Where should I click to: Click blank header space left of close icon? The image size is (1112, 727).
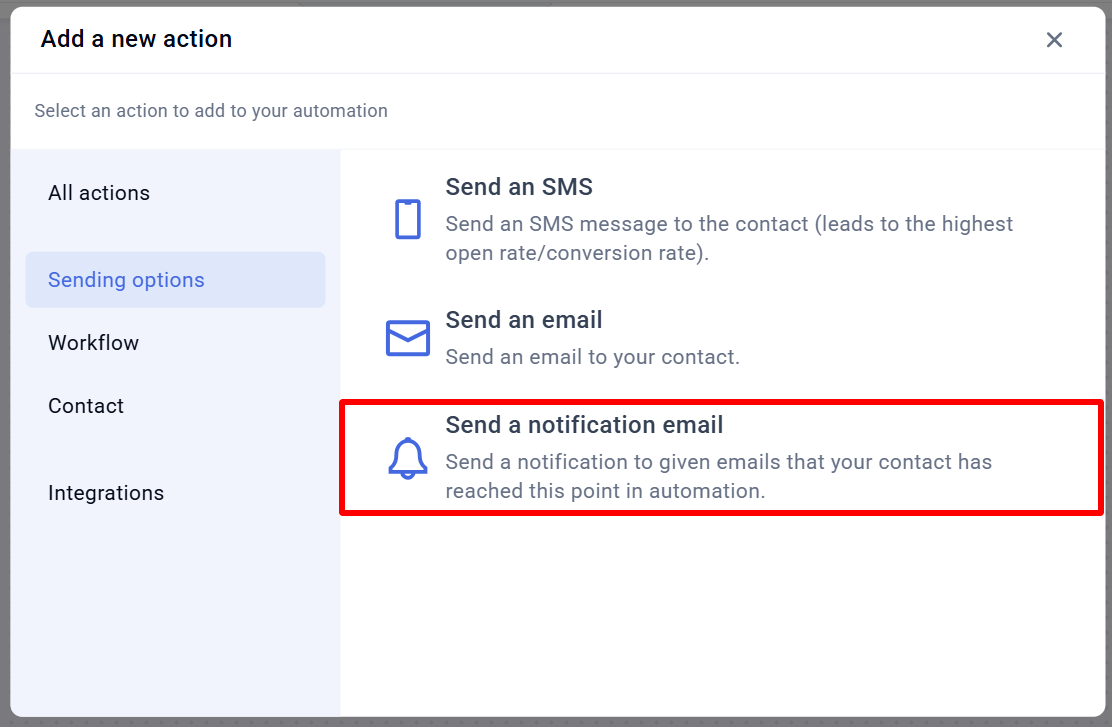click(x=638, y=40)
